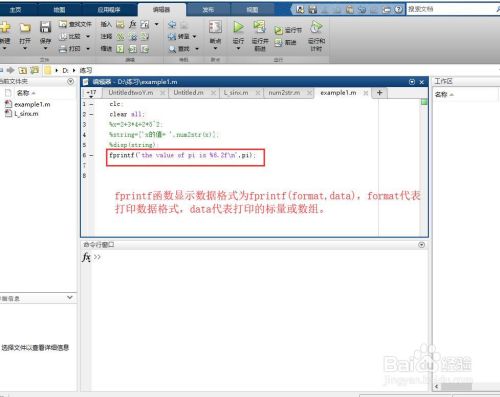Click the Run and Time (运行和计时) icon
The image size is (500, 397).
tap(316, 27)
